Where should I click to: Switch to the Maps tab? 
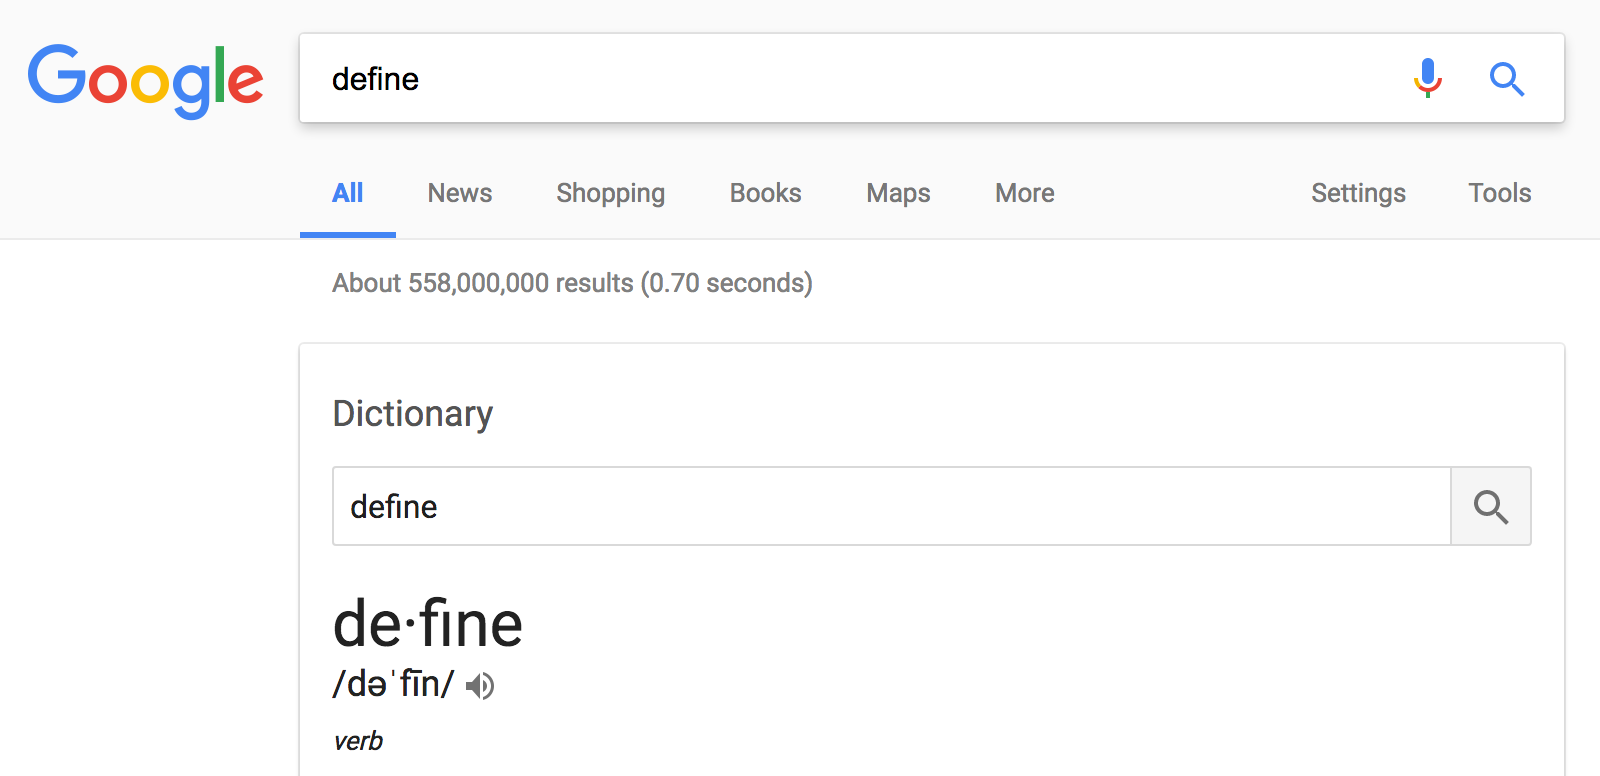click(898, 193)
